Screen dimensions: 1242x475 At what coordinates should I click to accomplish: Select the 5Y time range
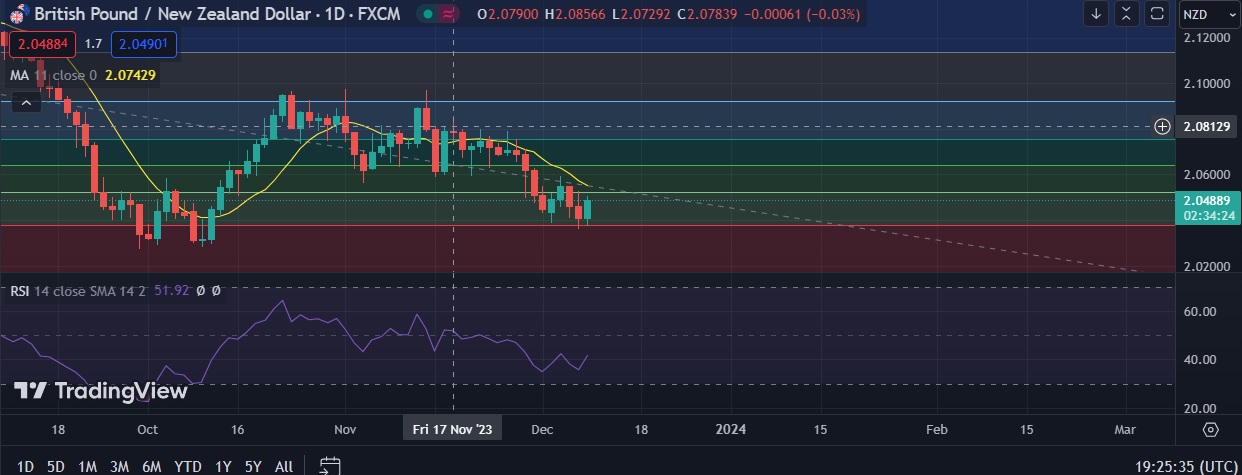[x=254, y=465]
